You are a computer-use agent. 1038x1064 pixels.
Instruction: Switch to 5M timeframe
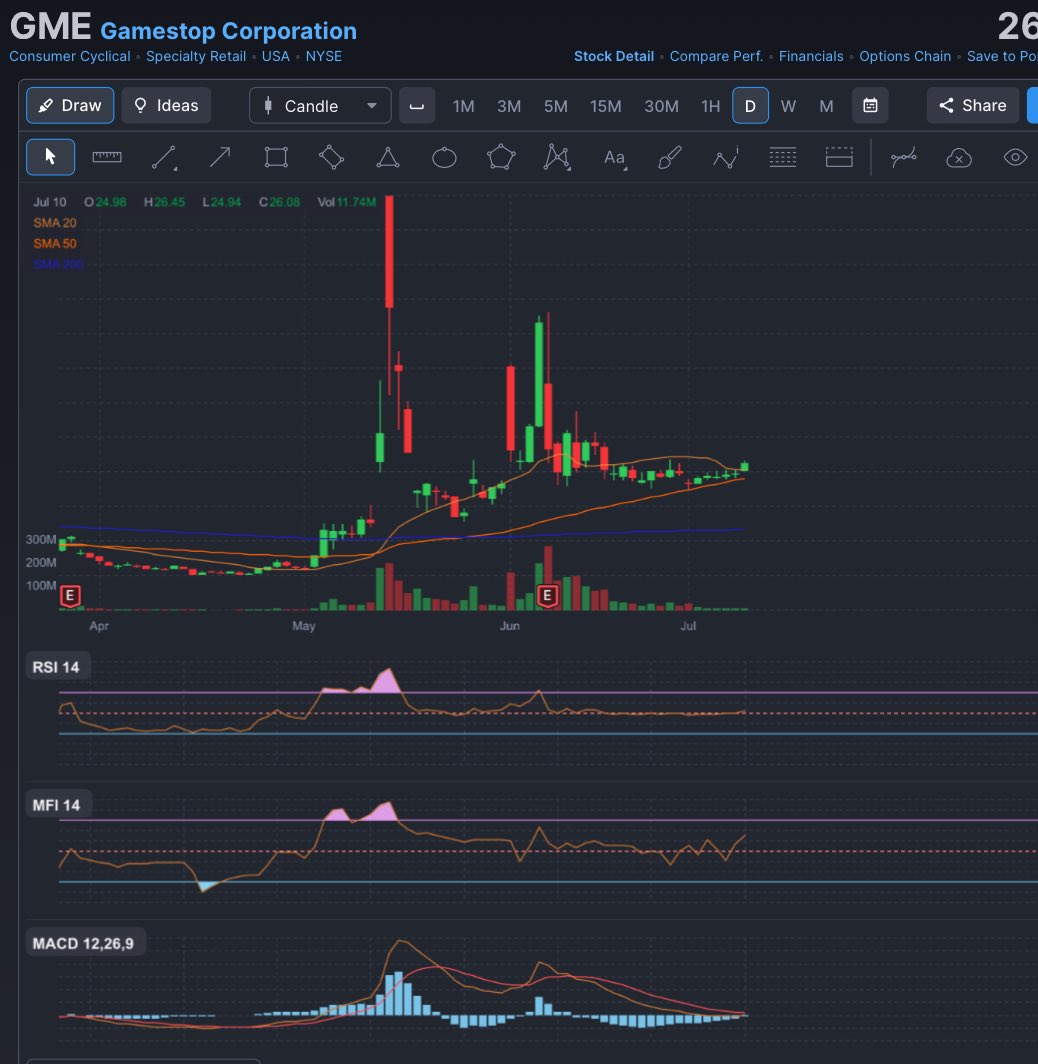click(556, 107)
